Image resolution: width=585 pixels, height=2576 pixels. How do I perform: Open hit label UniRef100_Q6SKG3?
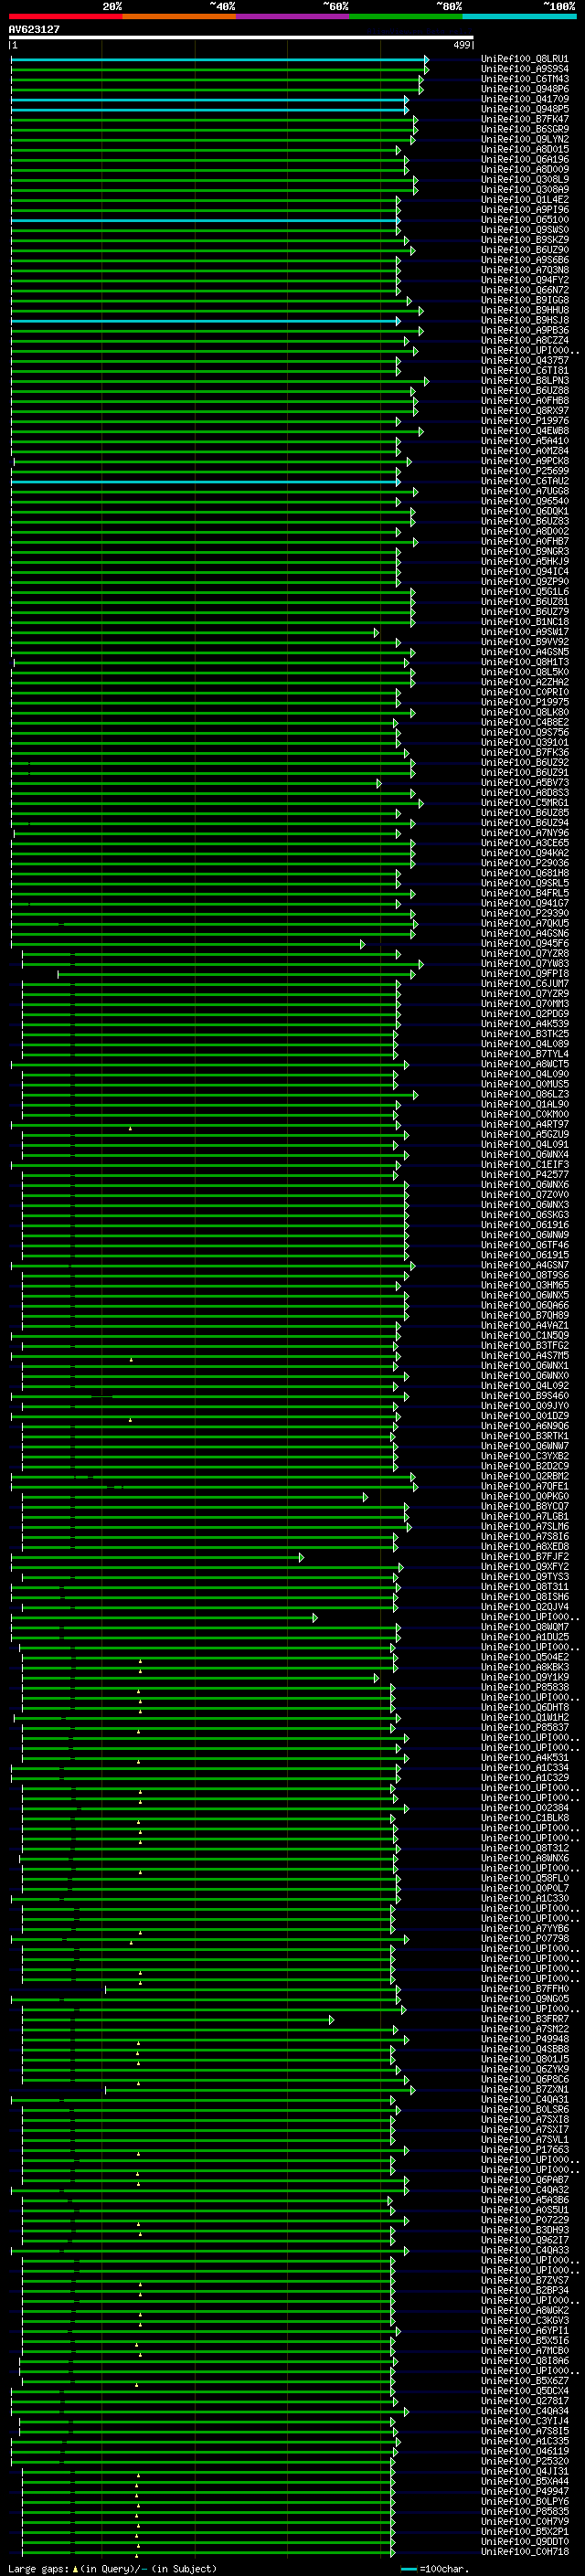525,1215
